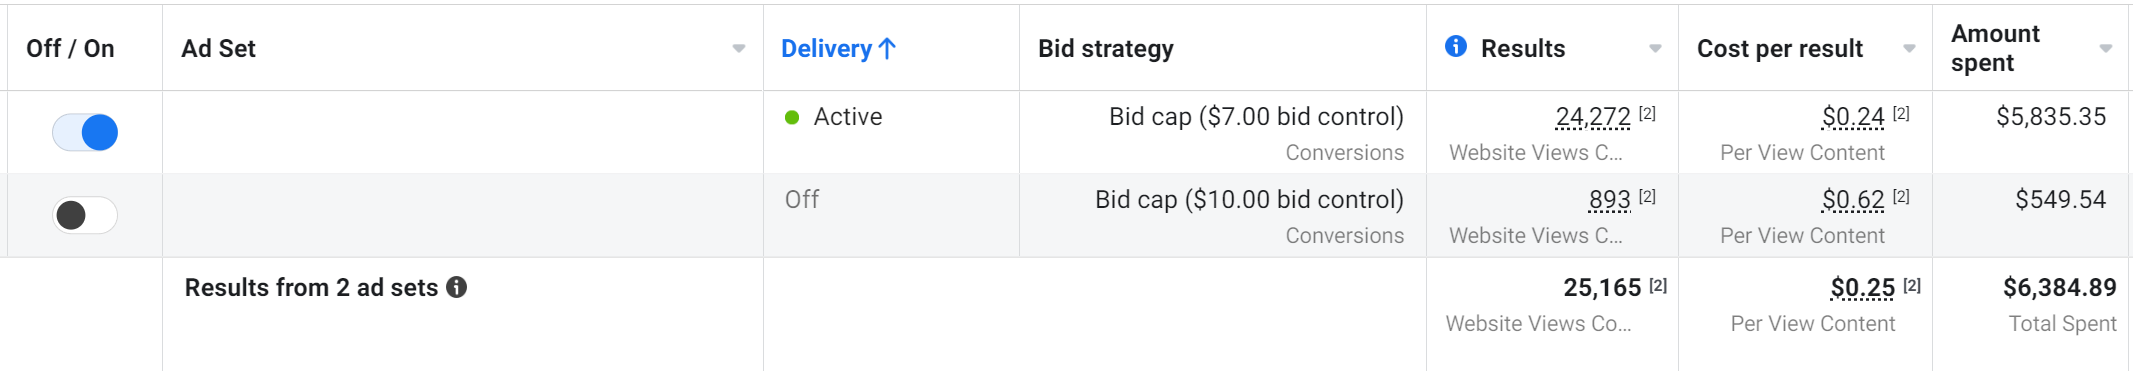2133x371 pixels.
Task: Open the Ad Set column dropdown
Action: pos(739,48)
